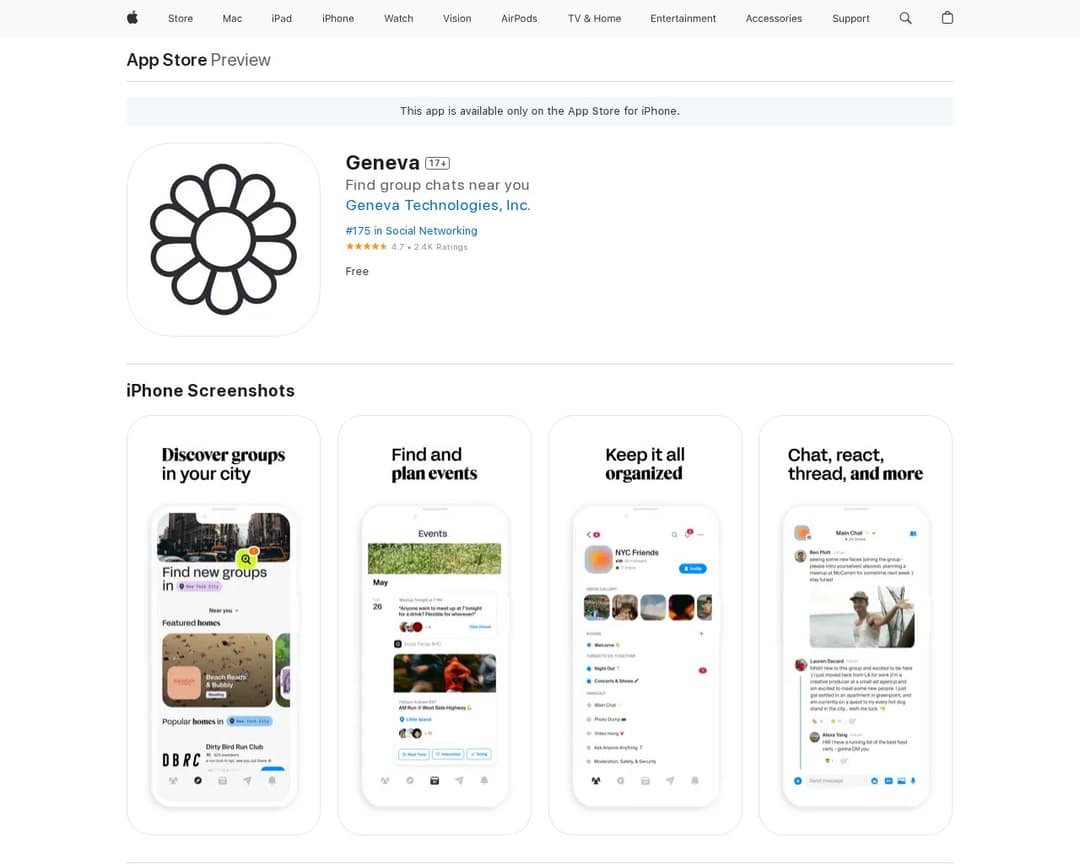Viewport: 1080px width, 864px height.
Task: Open the Keep it all organized screenshot
Action: tap(645, 625)
